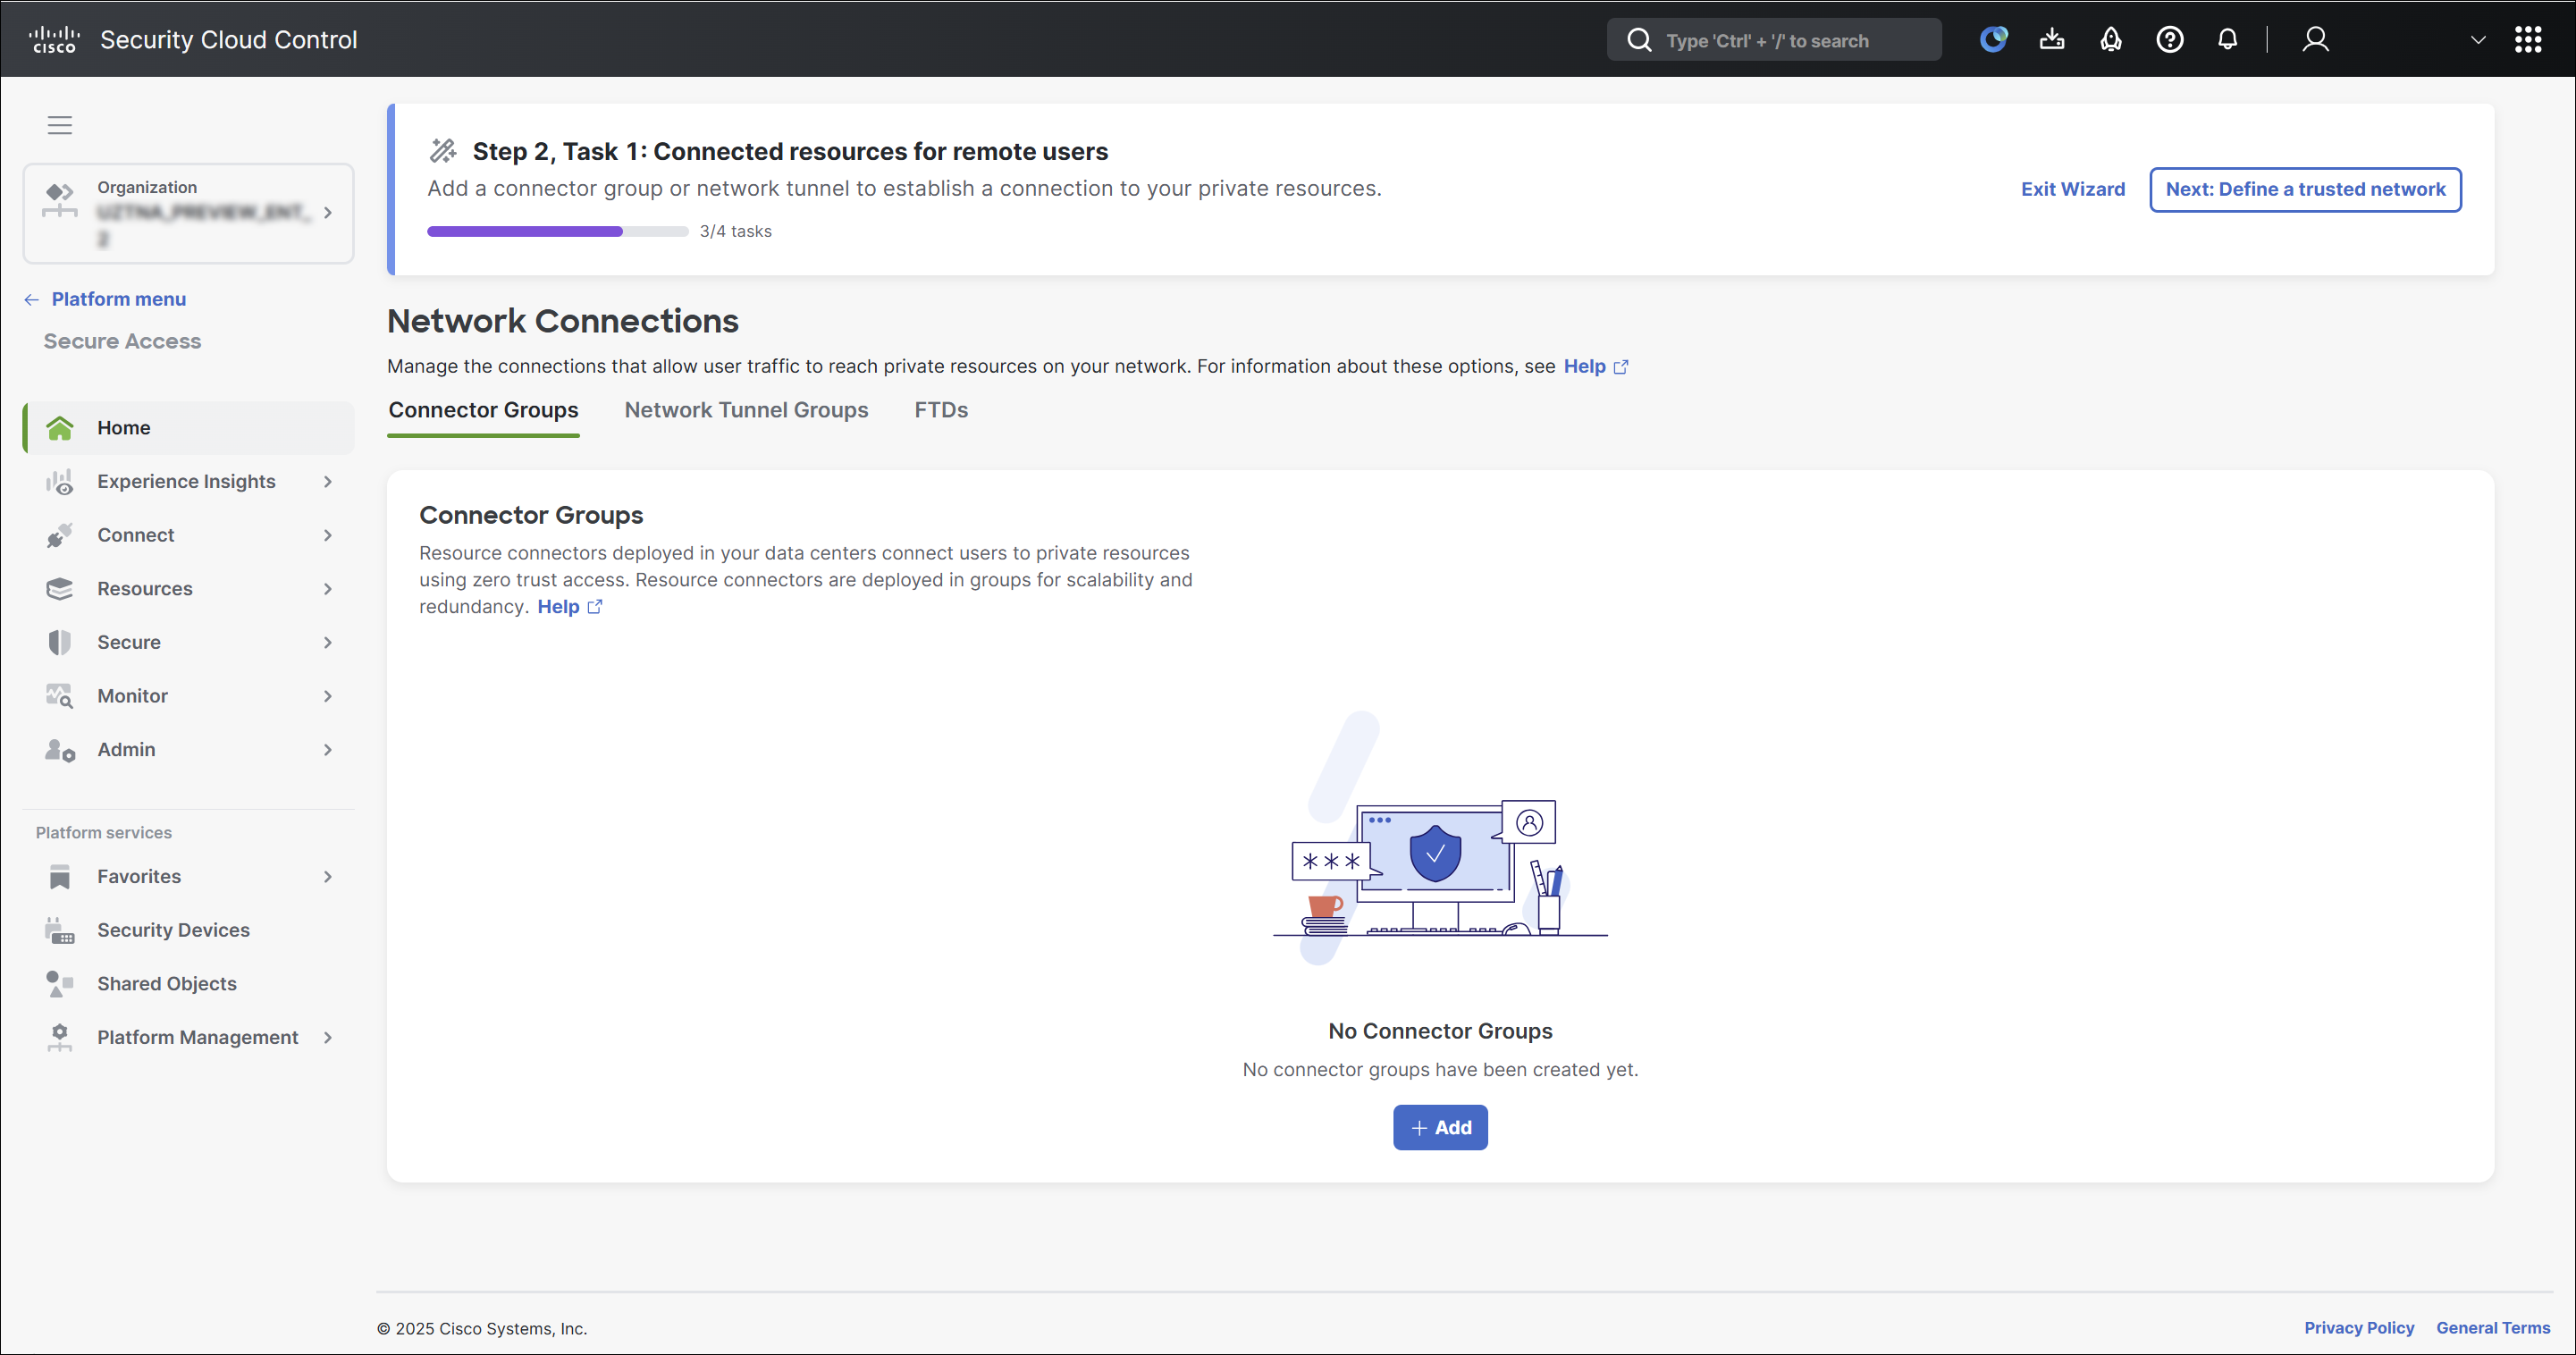Screen dimensions: 2576x1355
Task: Open notifications bell icon
Action: pyautogui.click(x=2228, y=39)
